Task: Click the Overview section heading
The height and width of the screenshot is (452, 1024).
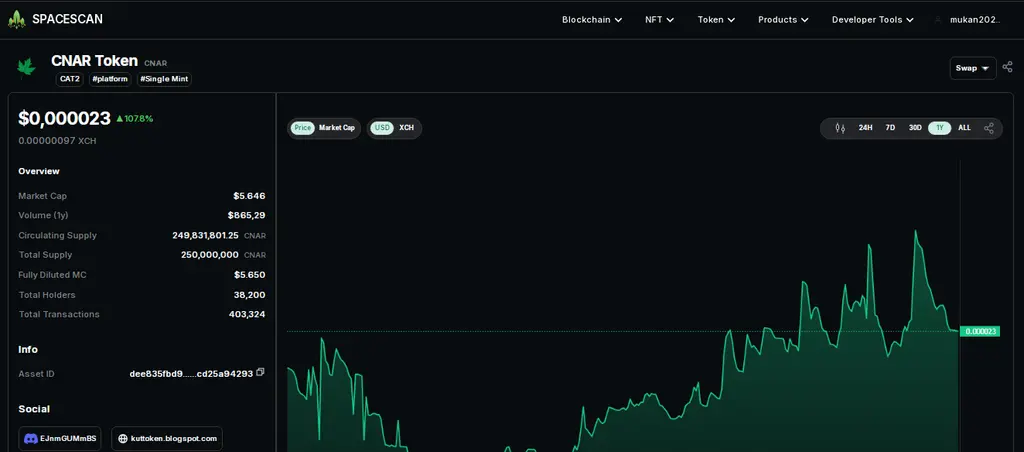Action: pos(39,171)
